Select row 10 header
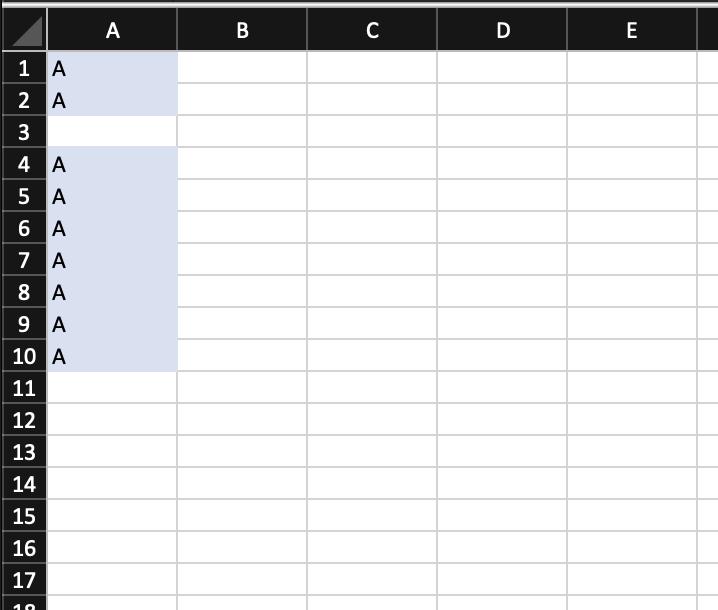 (x=24, y=356)
